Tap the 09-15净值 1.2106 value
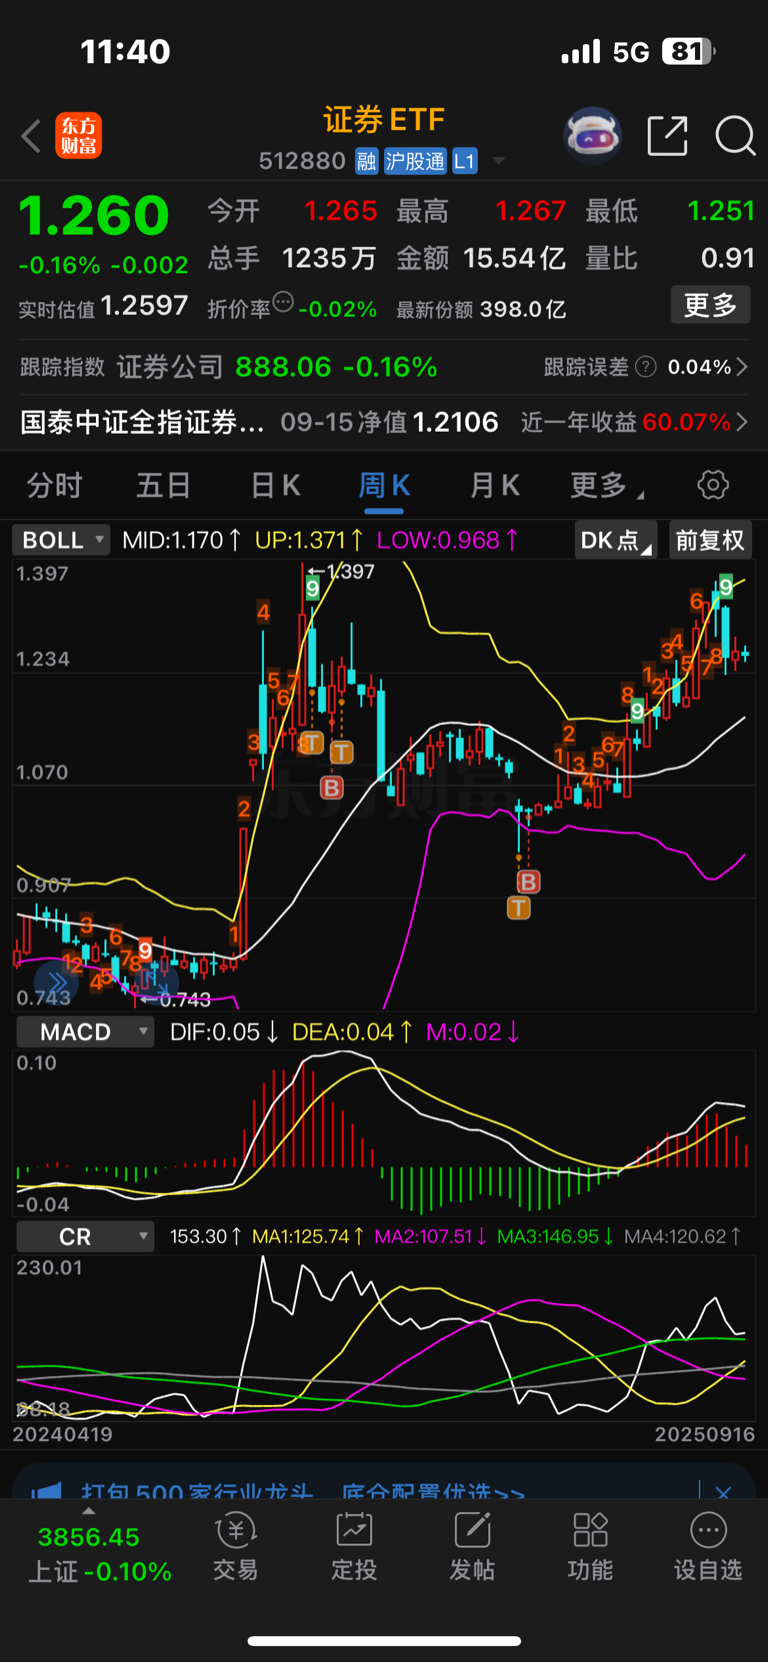 [x=389, y=422]
